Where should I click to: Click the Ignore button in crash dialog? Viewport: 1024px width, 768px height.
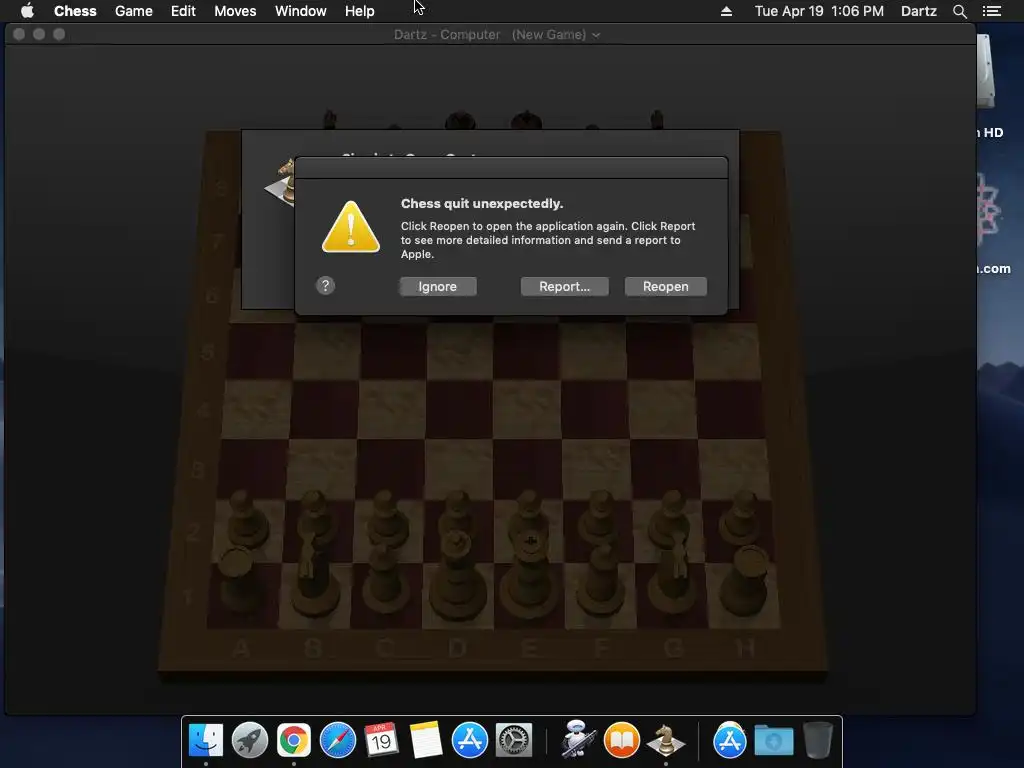[x=438, y=287]
